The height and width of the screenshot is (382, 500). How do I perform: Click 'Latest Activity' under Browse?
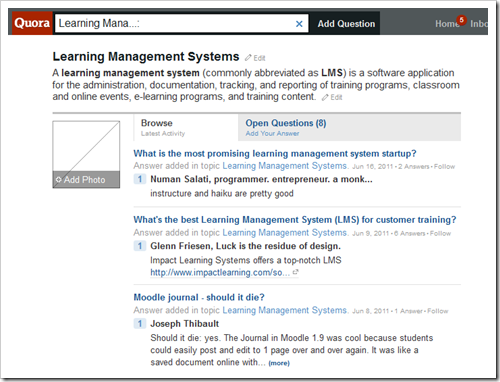pyautogui.click(x=163, y=134)
